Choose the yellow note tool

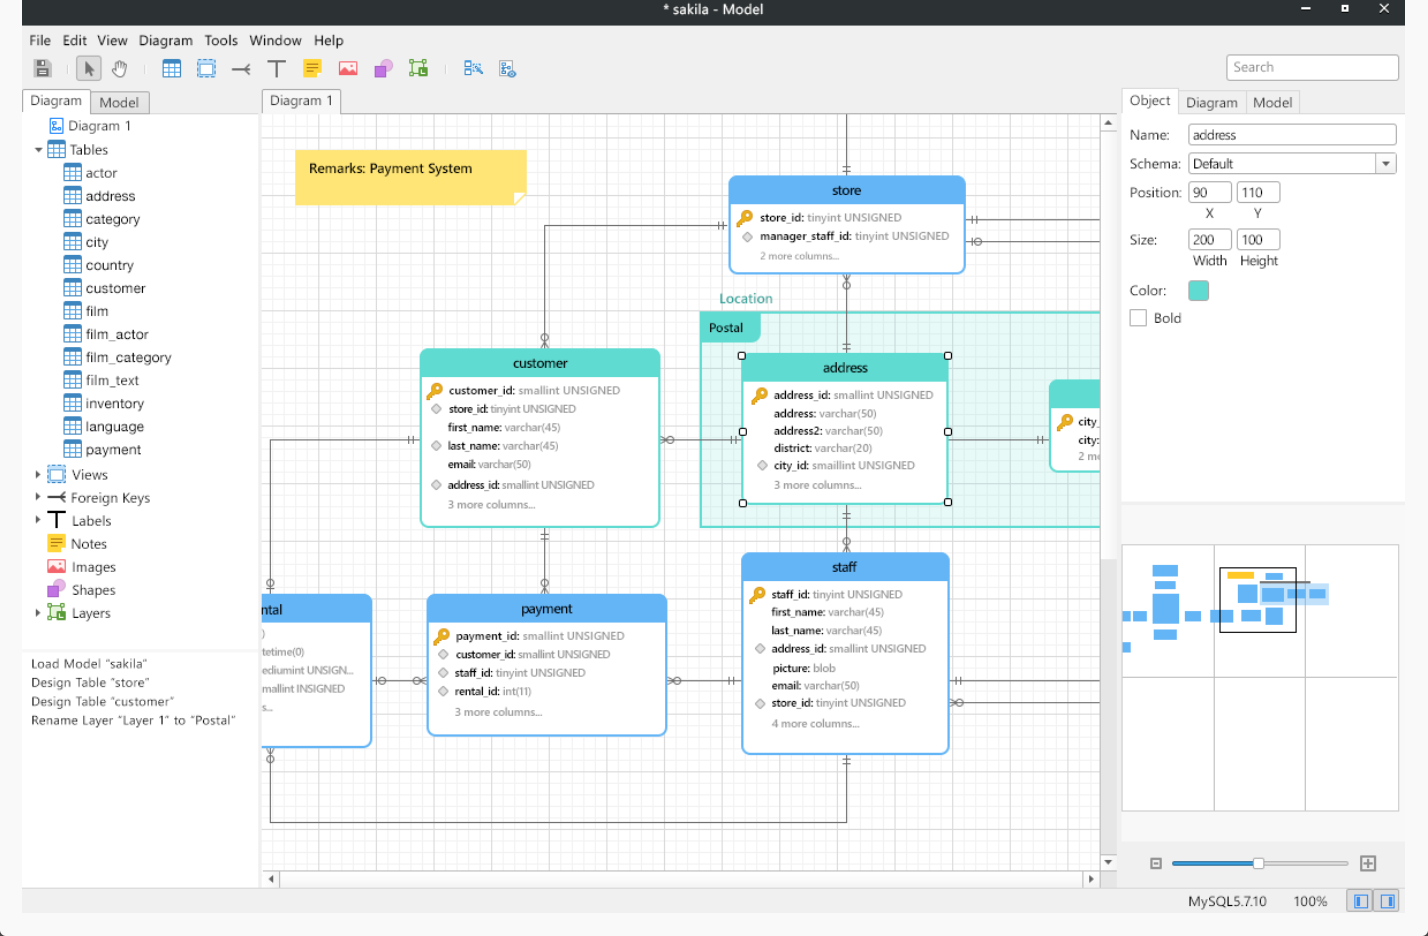coord(312,68)
